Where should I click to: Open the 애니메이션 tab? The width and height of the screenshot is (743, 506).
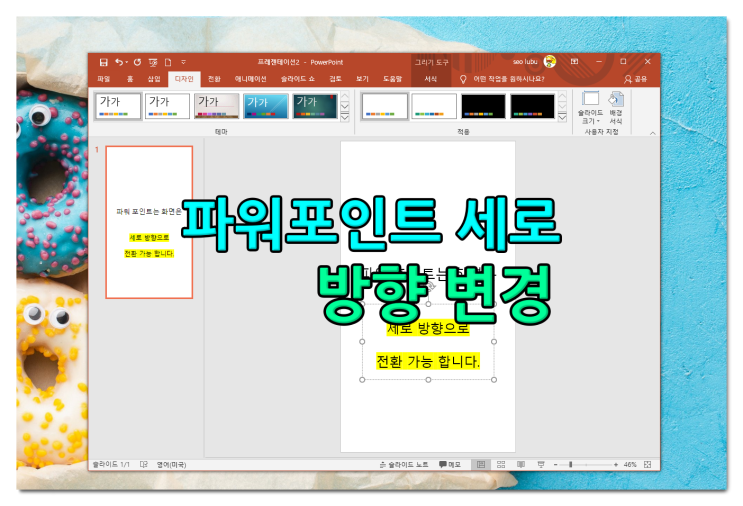250,79
